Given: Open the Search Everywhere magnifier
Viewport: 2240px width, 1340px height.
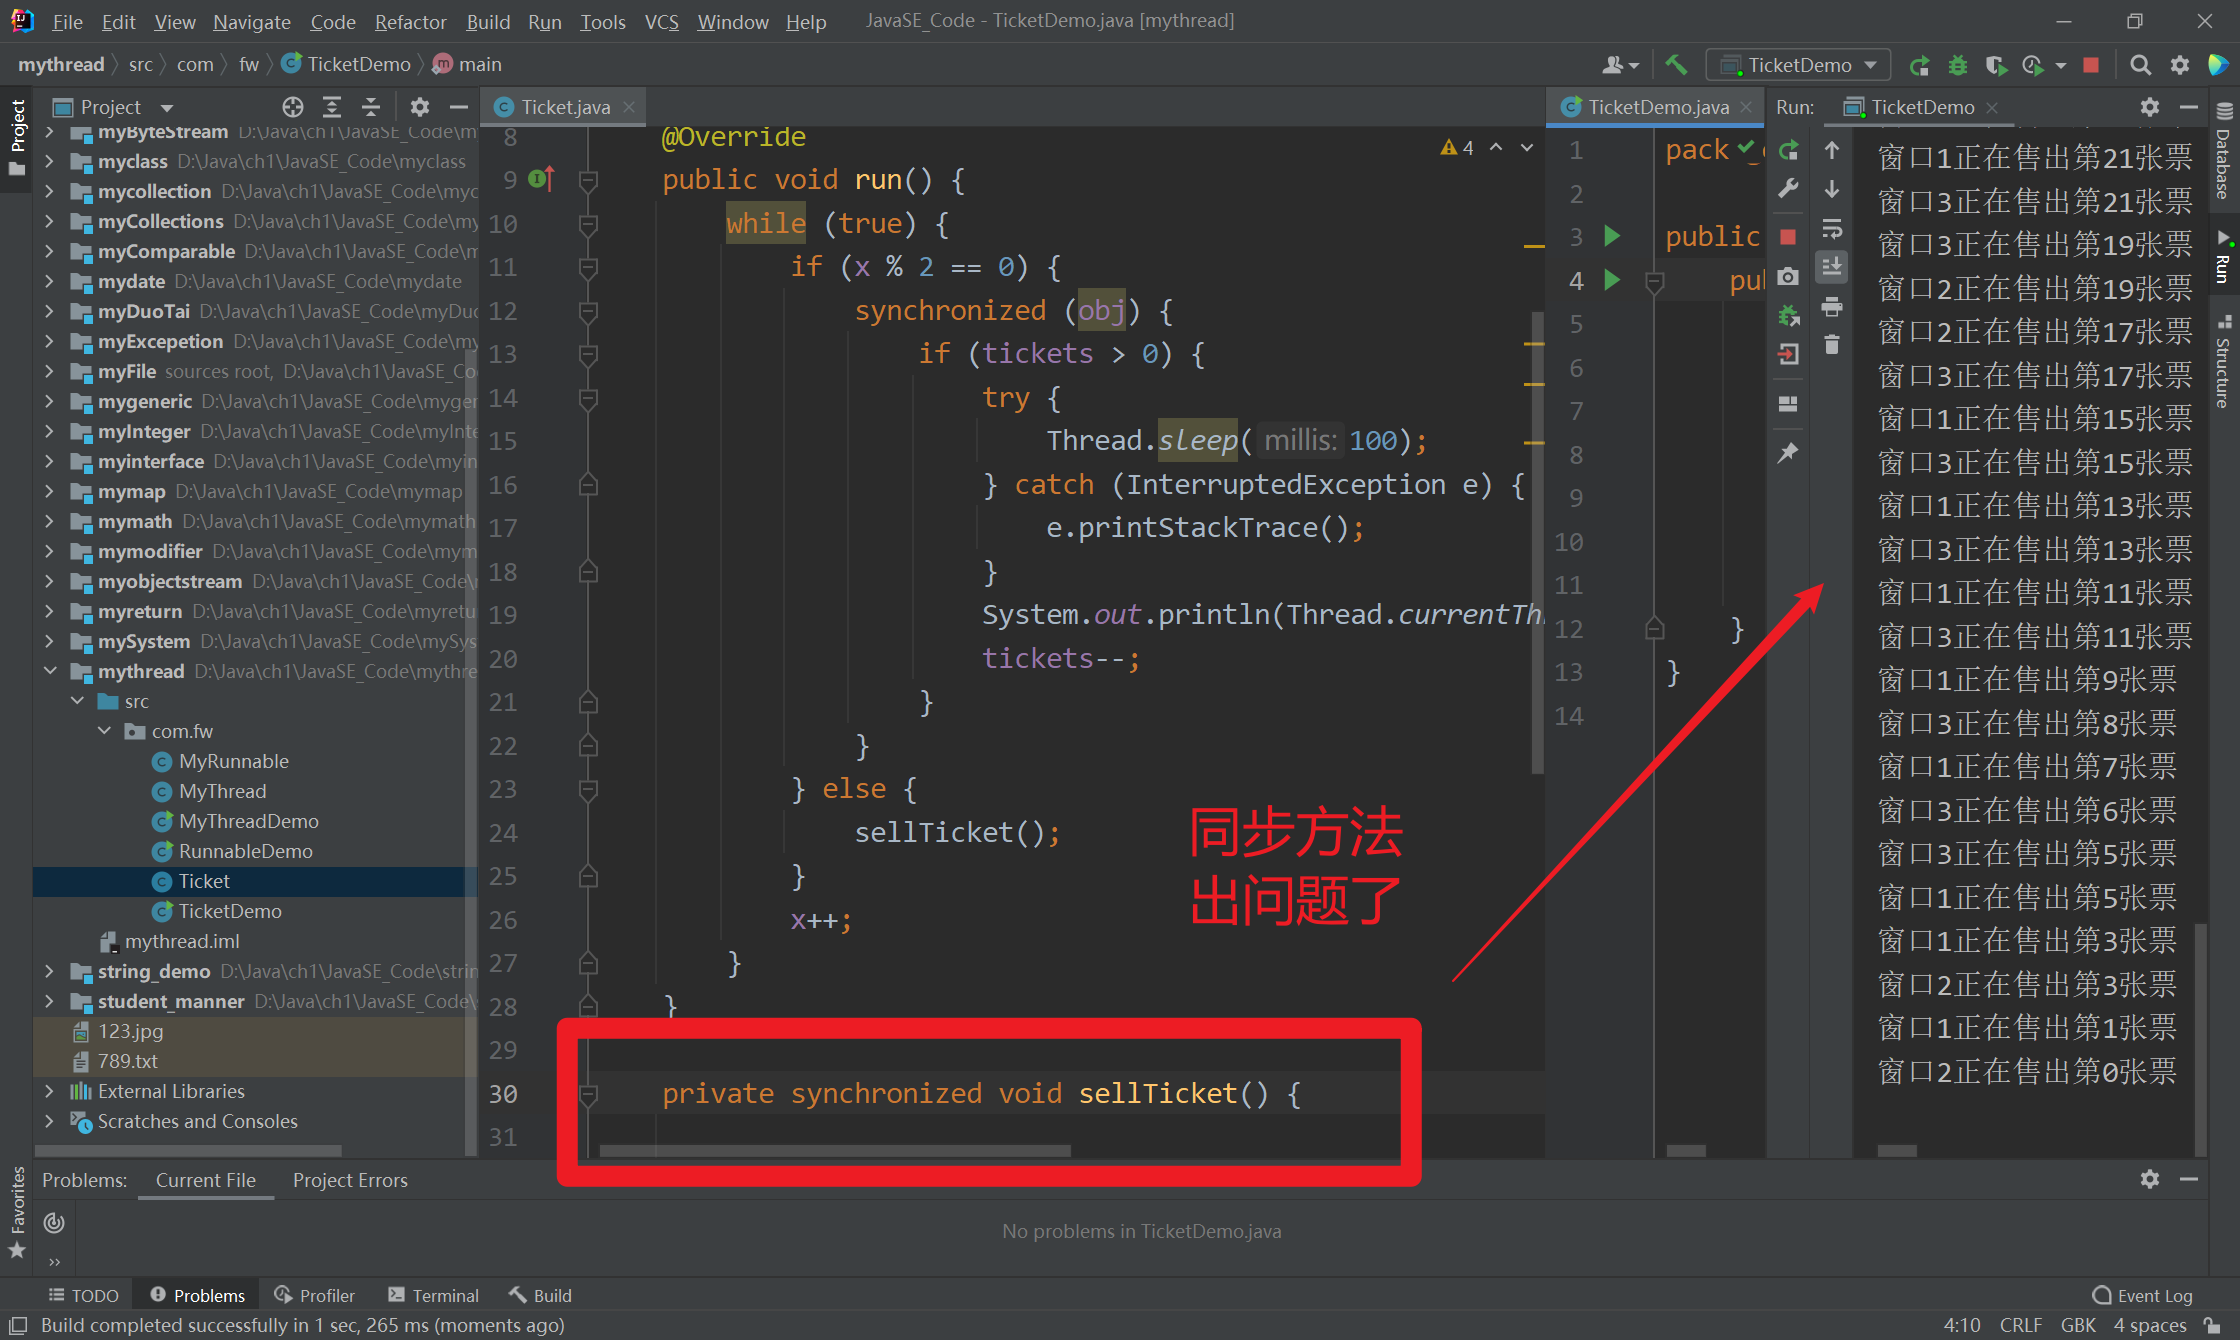Looking at the screenshot, I should pos(2140,65).
